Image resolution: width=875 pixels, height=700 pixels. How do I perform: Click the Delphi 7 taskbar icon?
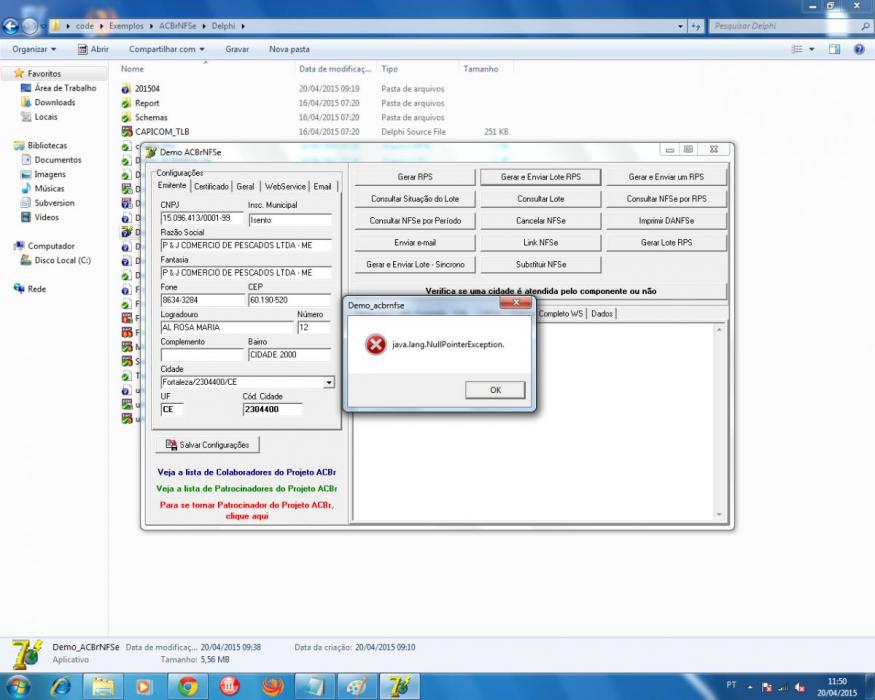click(x=398, y=686)
